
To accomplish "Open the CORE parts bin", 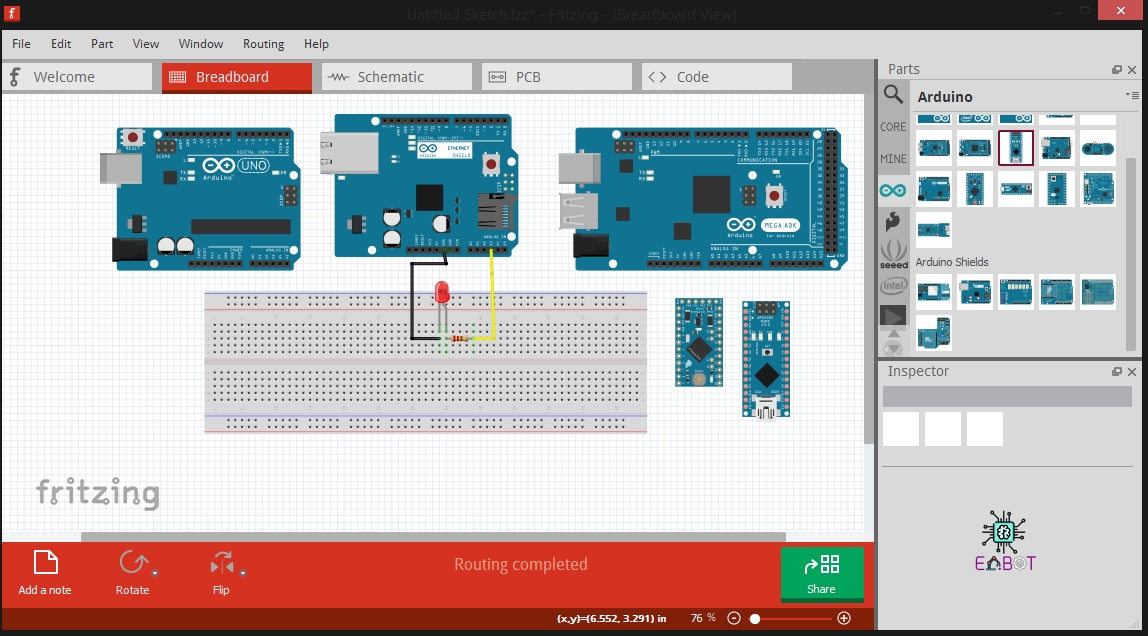I will coord(893,127).
